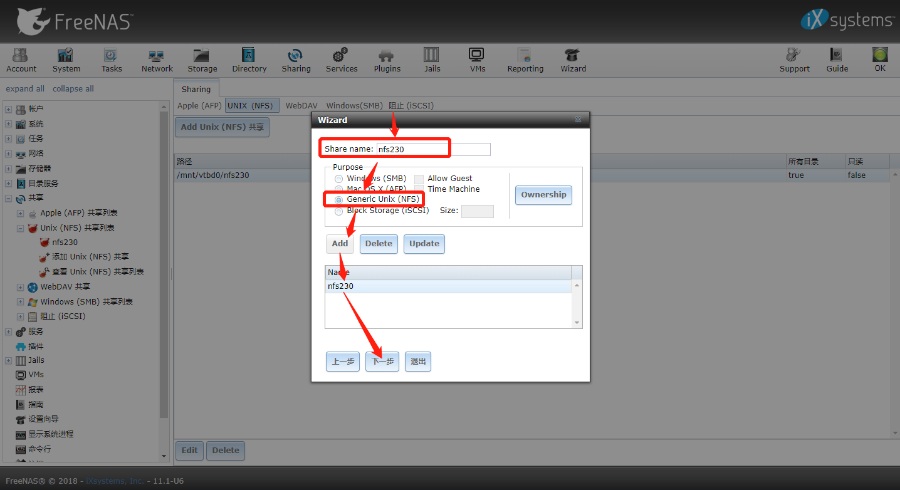Open the Account toolbar icon
The height and width of the screenshot is (490, 900).
21,60
